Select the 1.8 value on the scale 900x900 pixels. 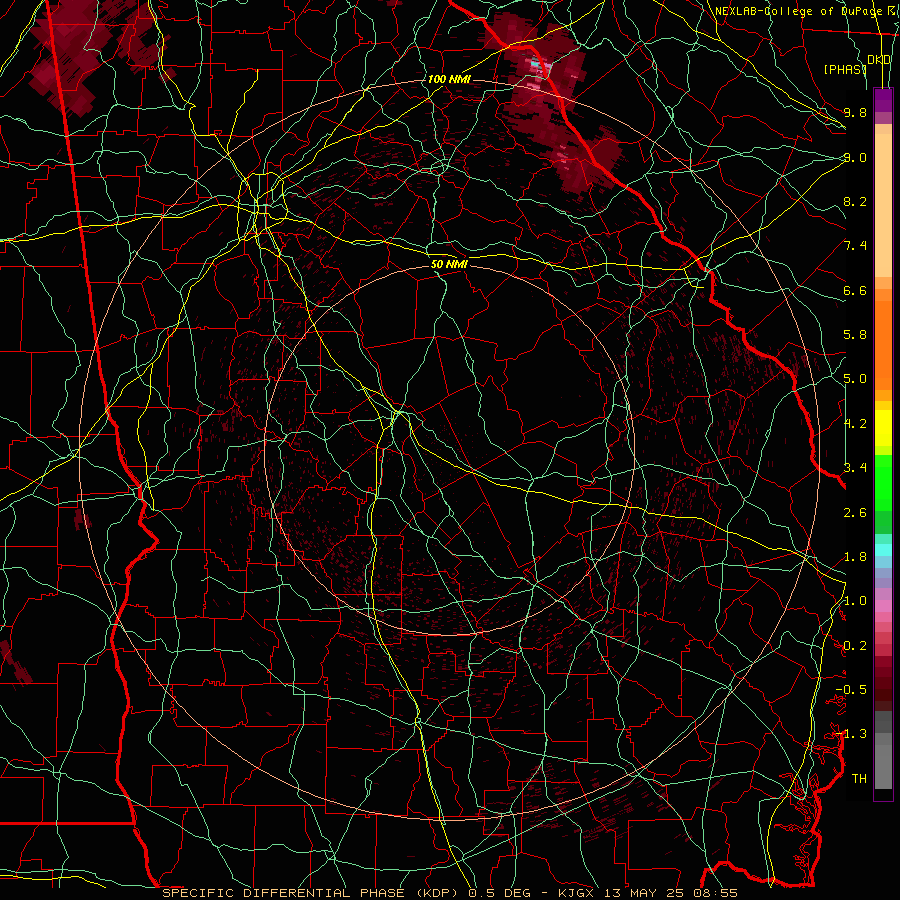[x=855, y=557]
